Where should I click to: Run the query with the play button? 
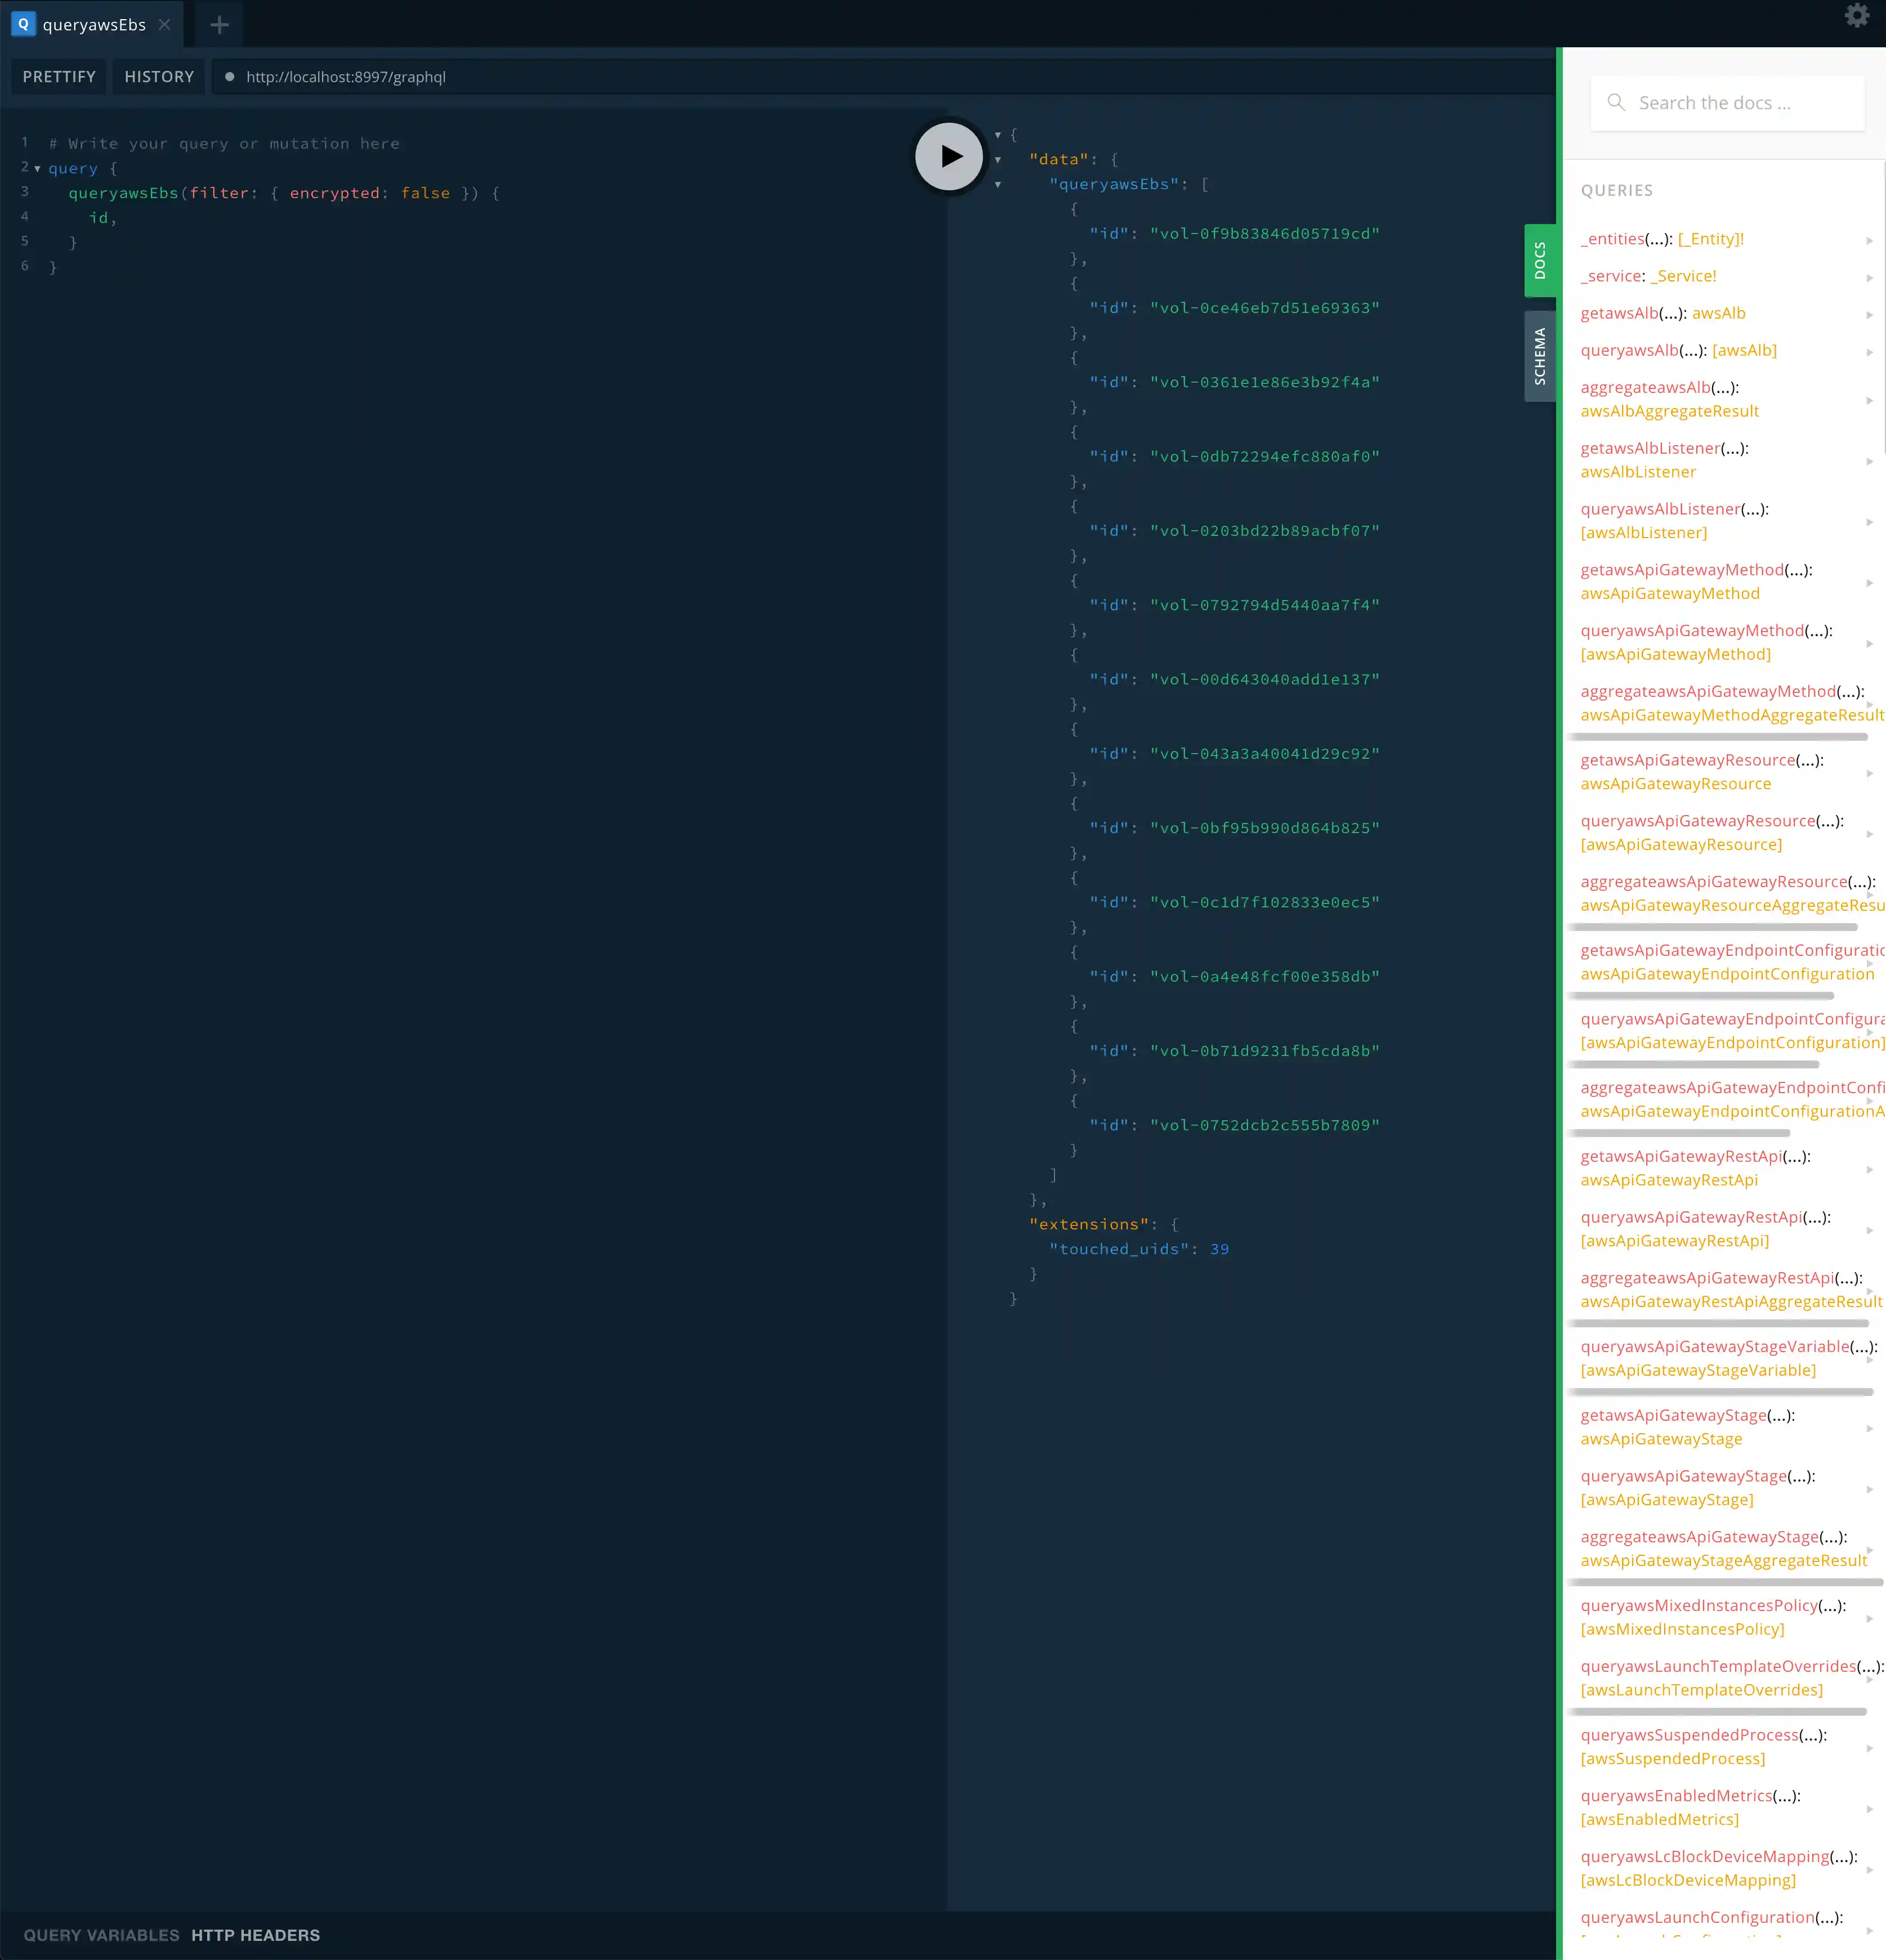[x=948, y=156]
